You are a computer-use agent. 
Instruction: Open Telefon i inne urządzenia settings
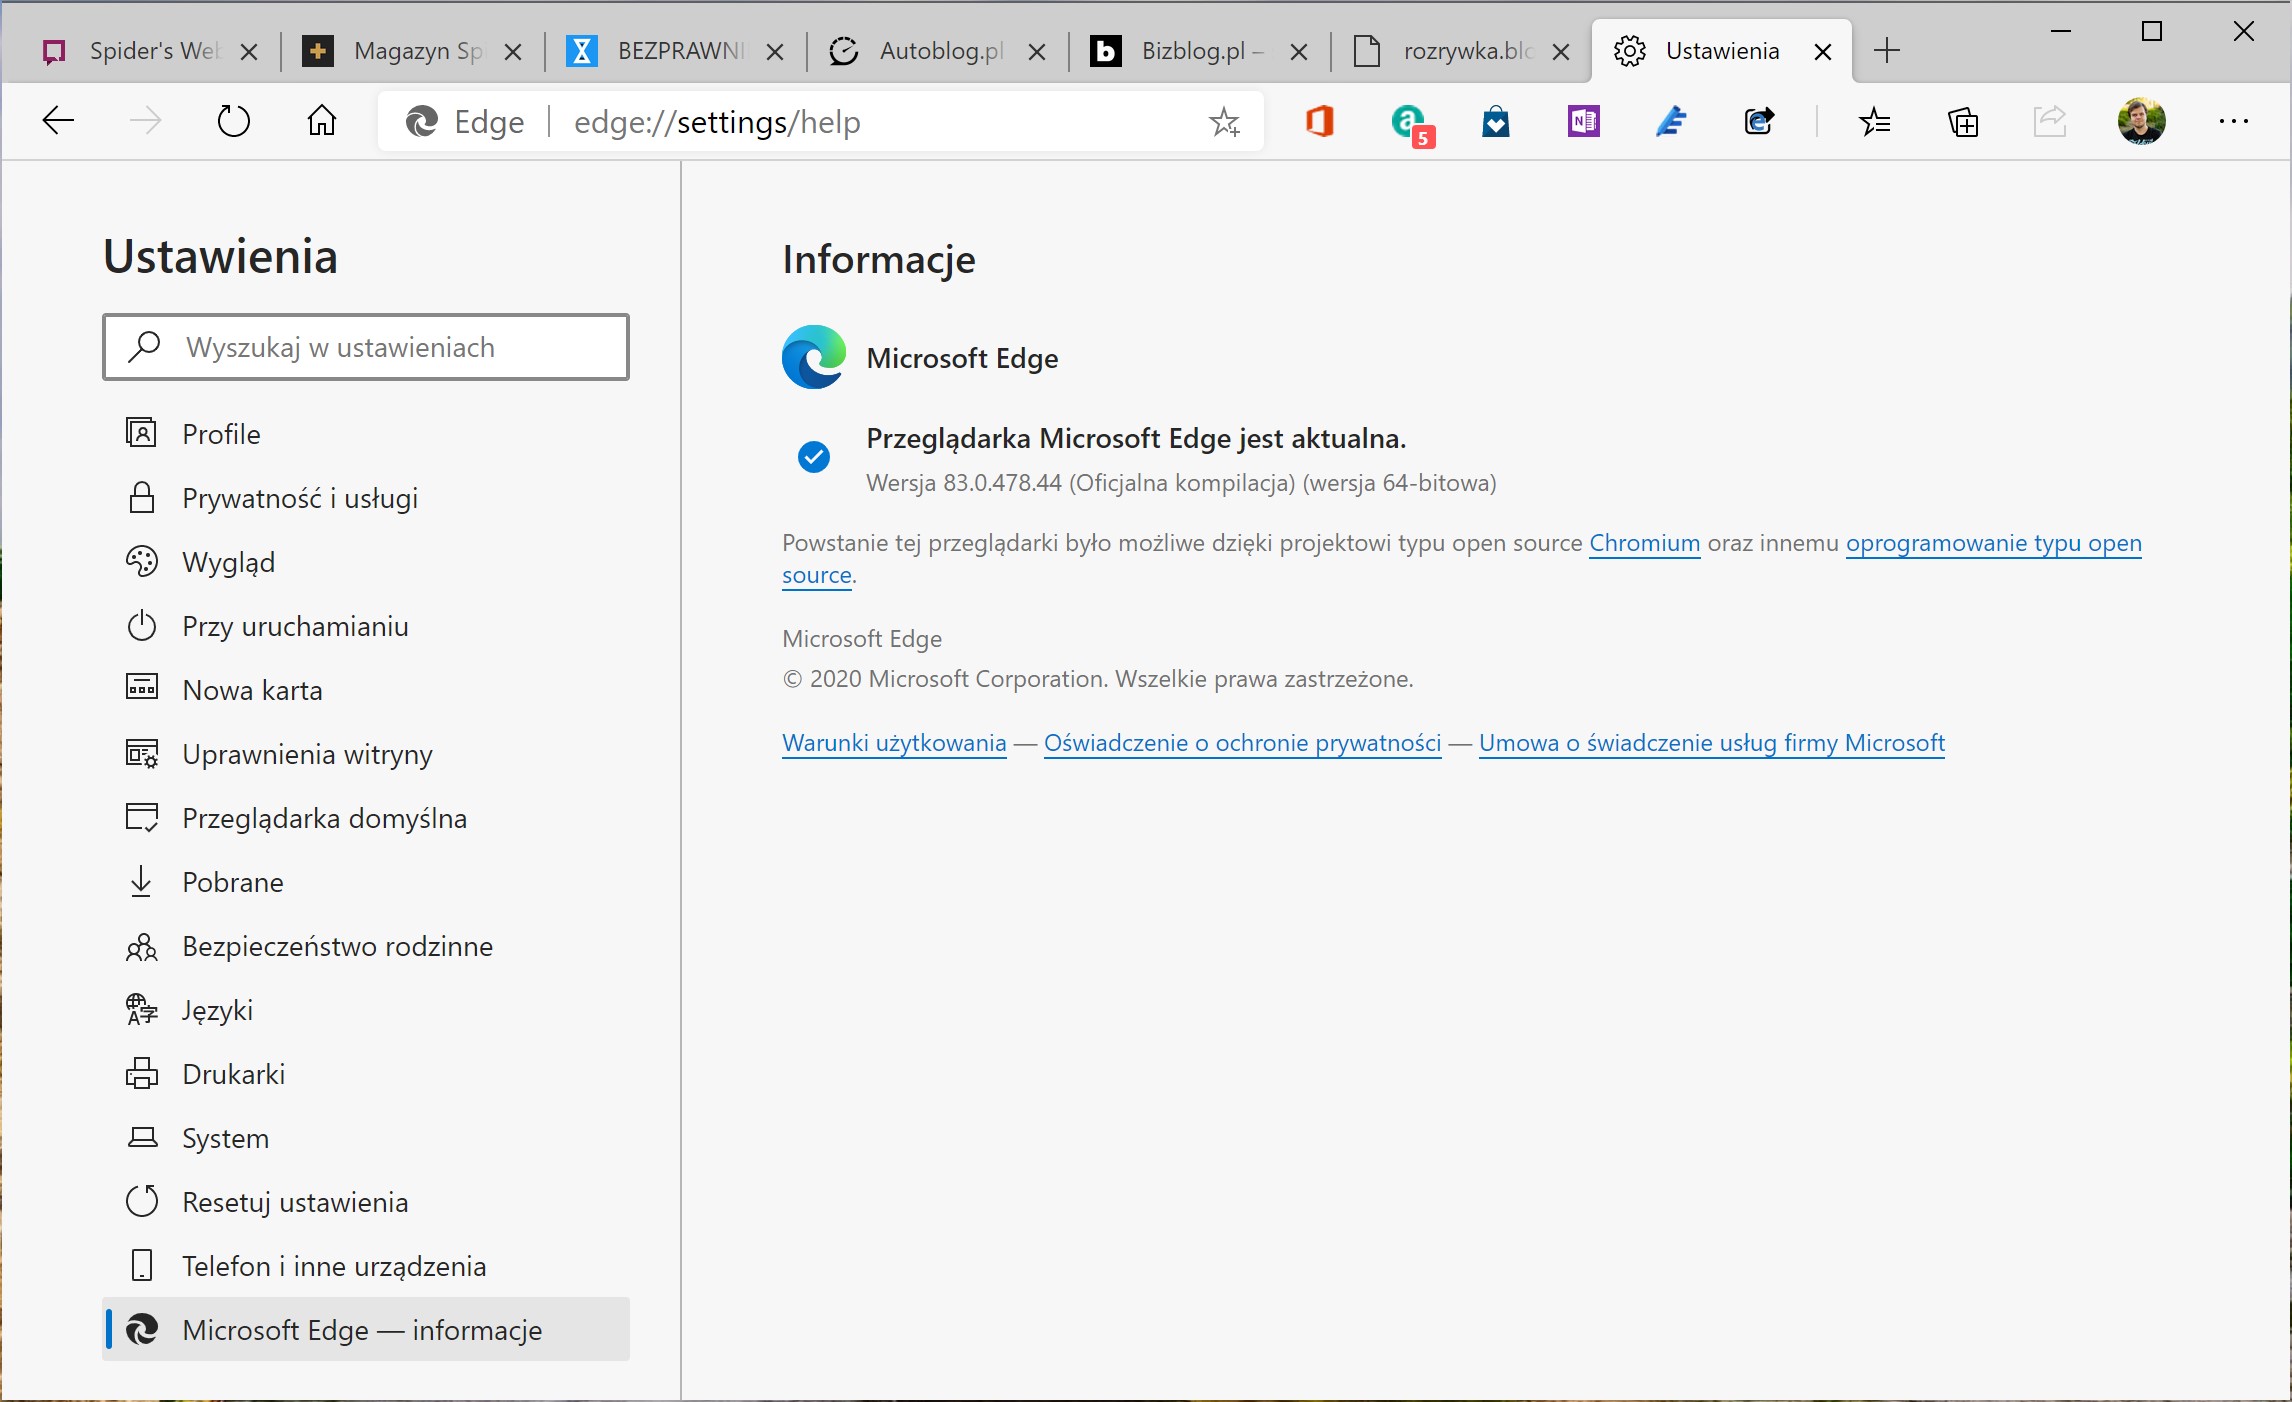coord(366,1266)
